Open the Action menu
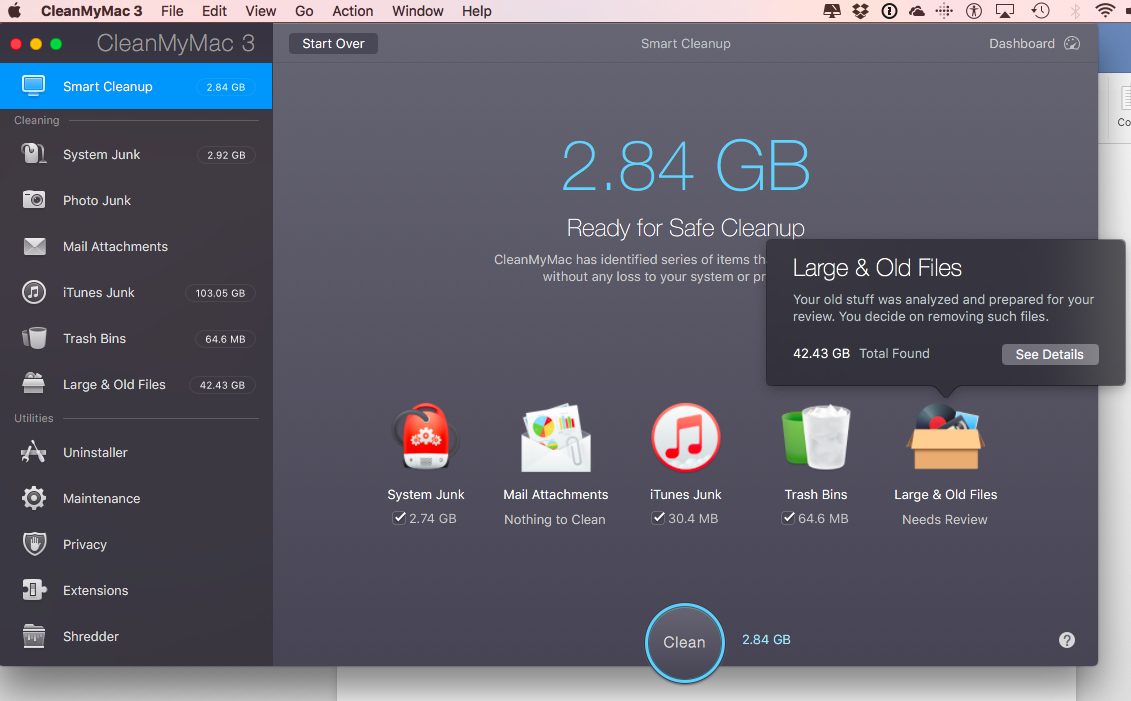Screen dimensions: 1131x701 click(x=352, y=11)
